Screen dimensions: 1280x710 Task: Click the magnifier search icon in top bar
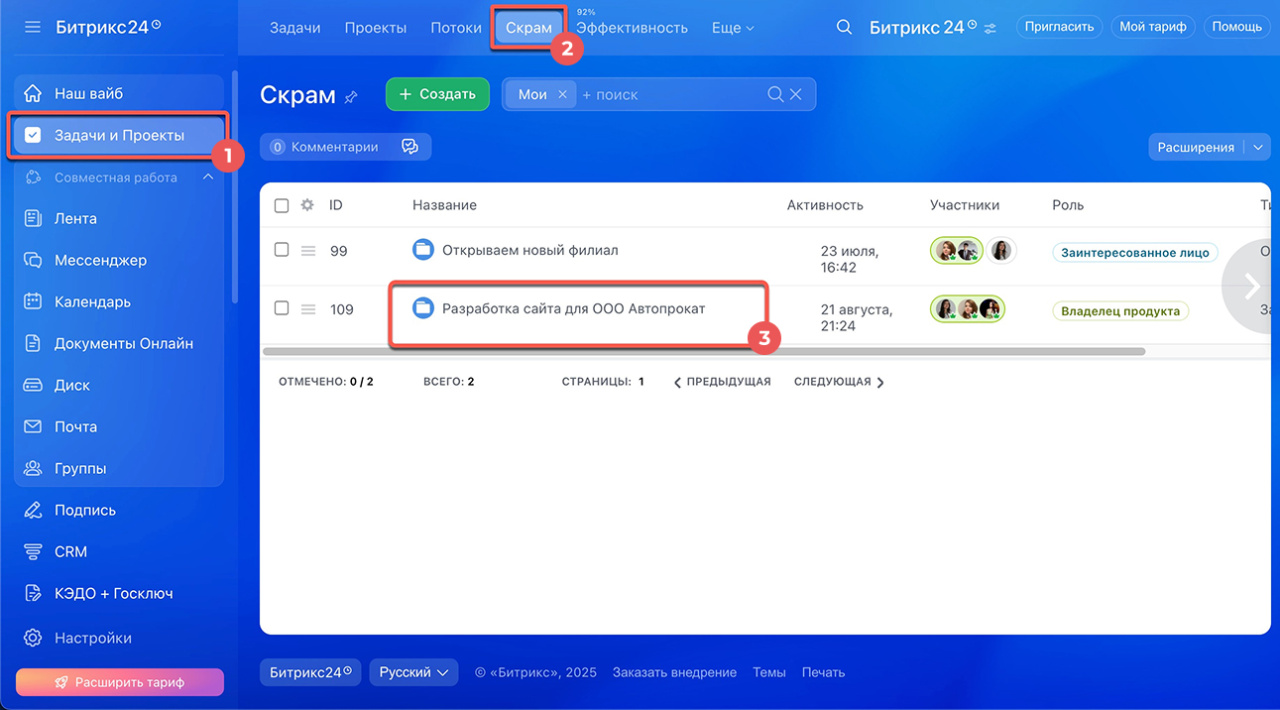[844, 27]
